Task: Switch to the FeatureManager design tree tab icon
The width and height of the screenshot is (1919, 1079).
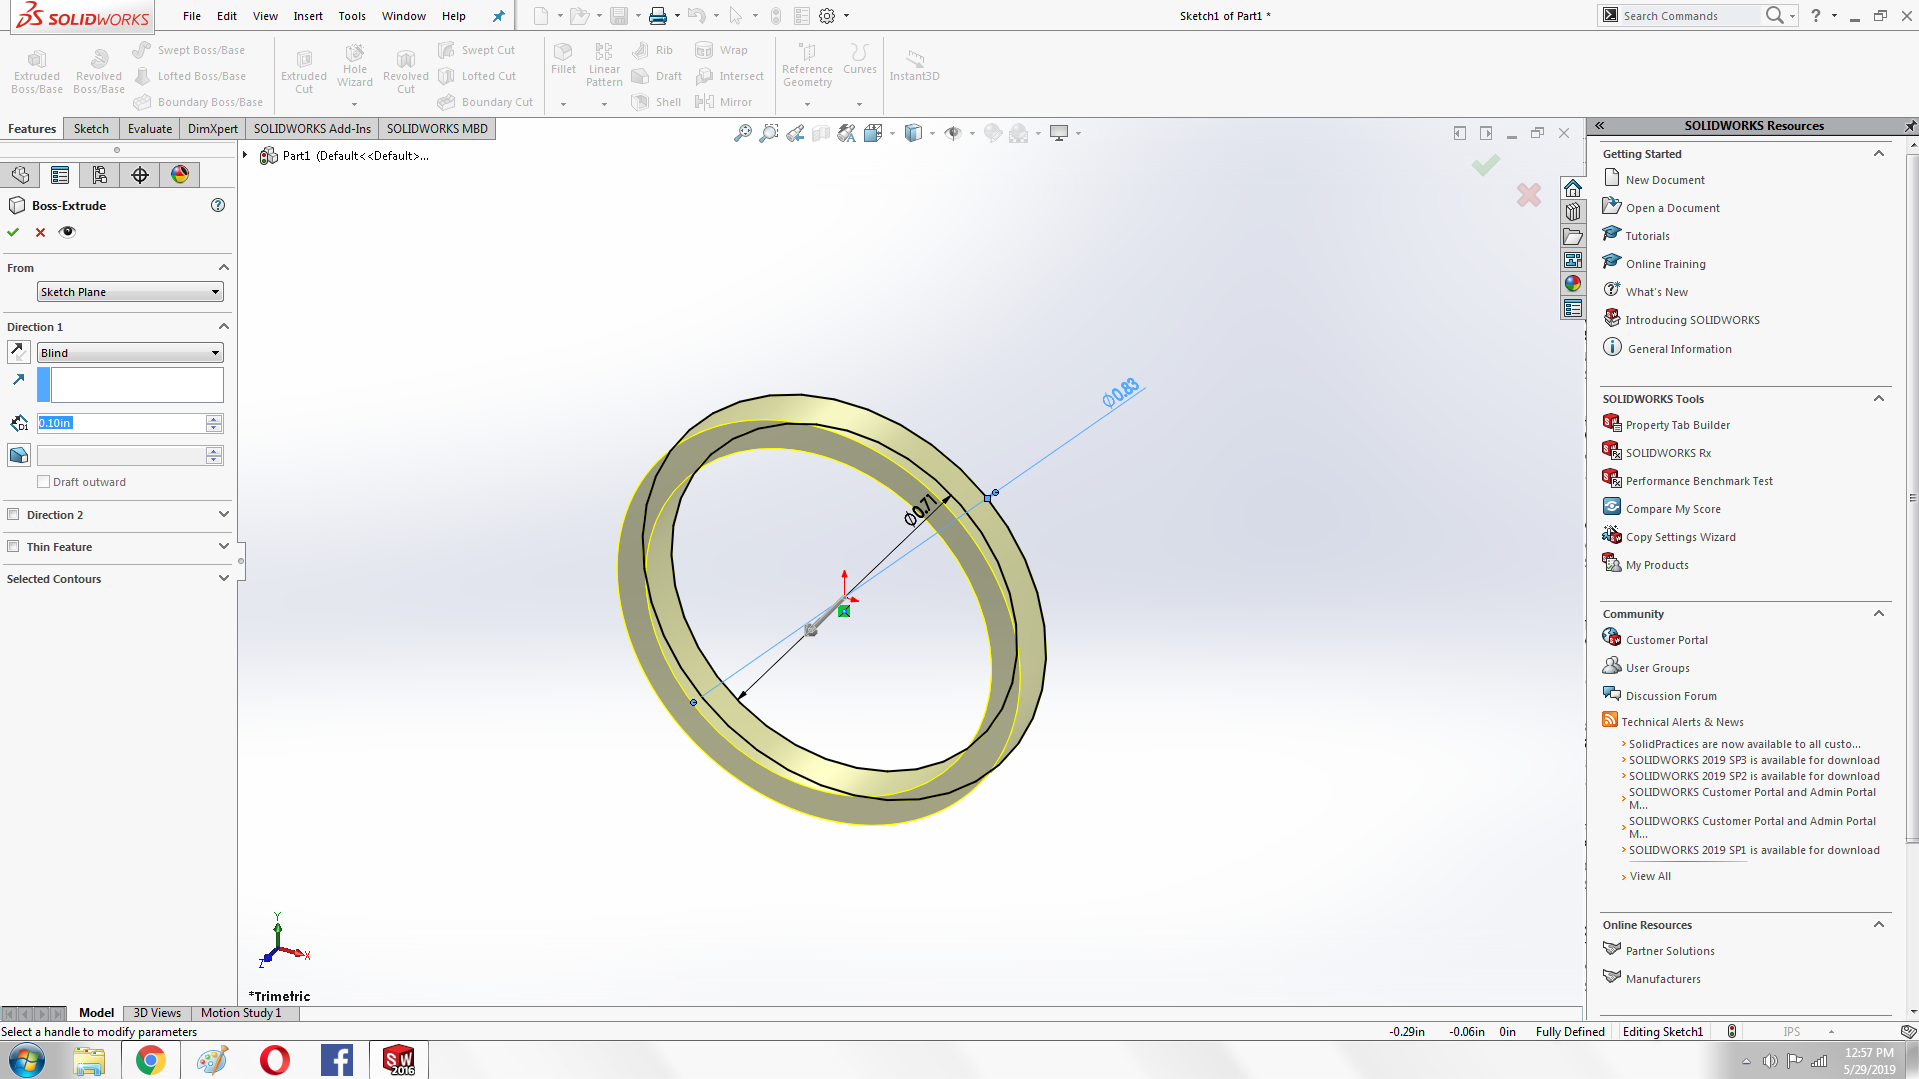Action: 20,175
